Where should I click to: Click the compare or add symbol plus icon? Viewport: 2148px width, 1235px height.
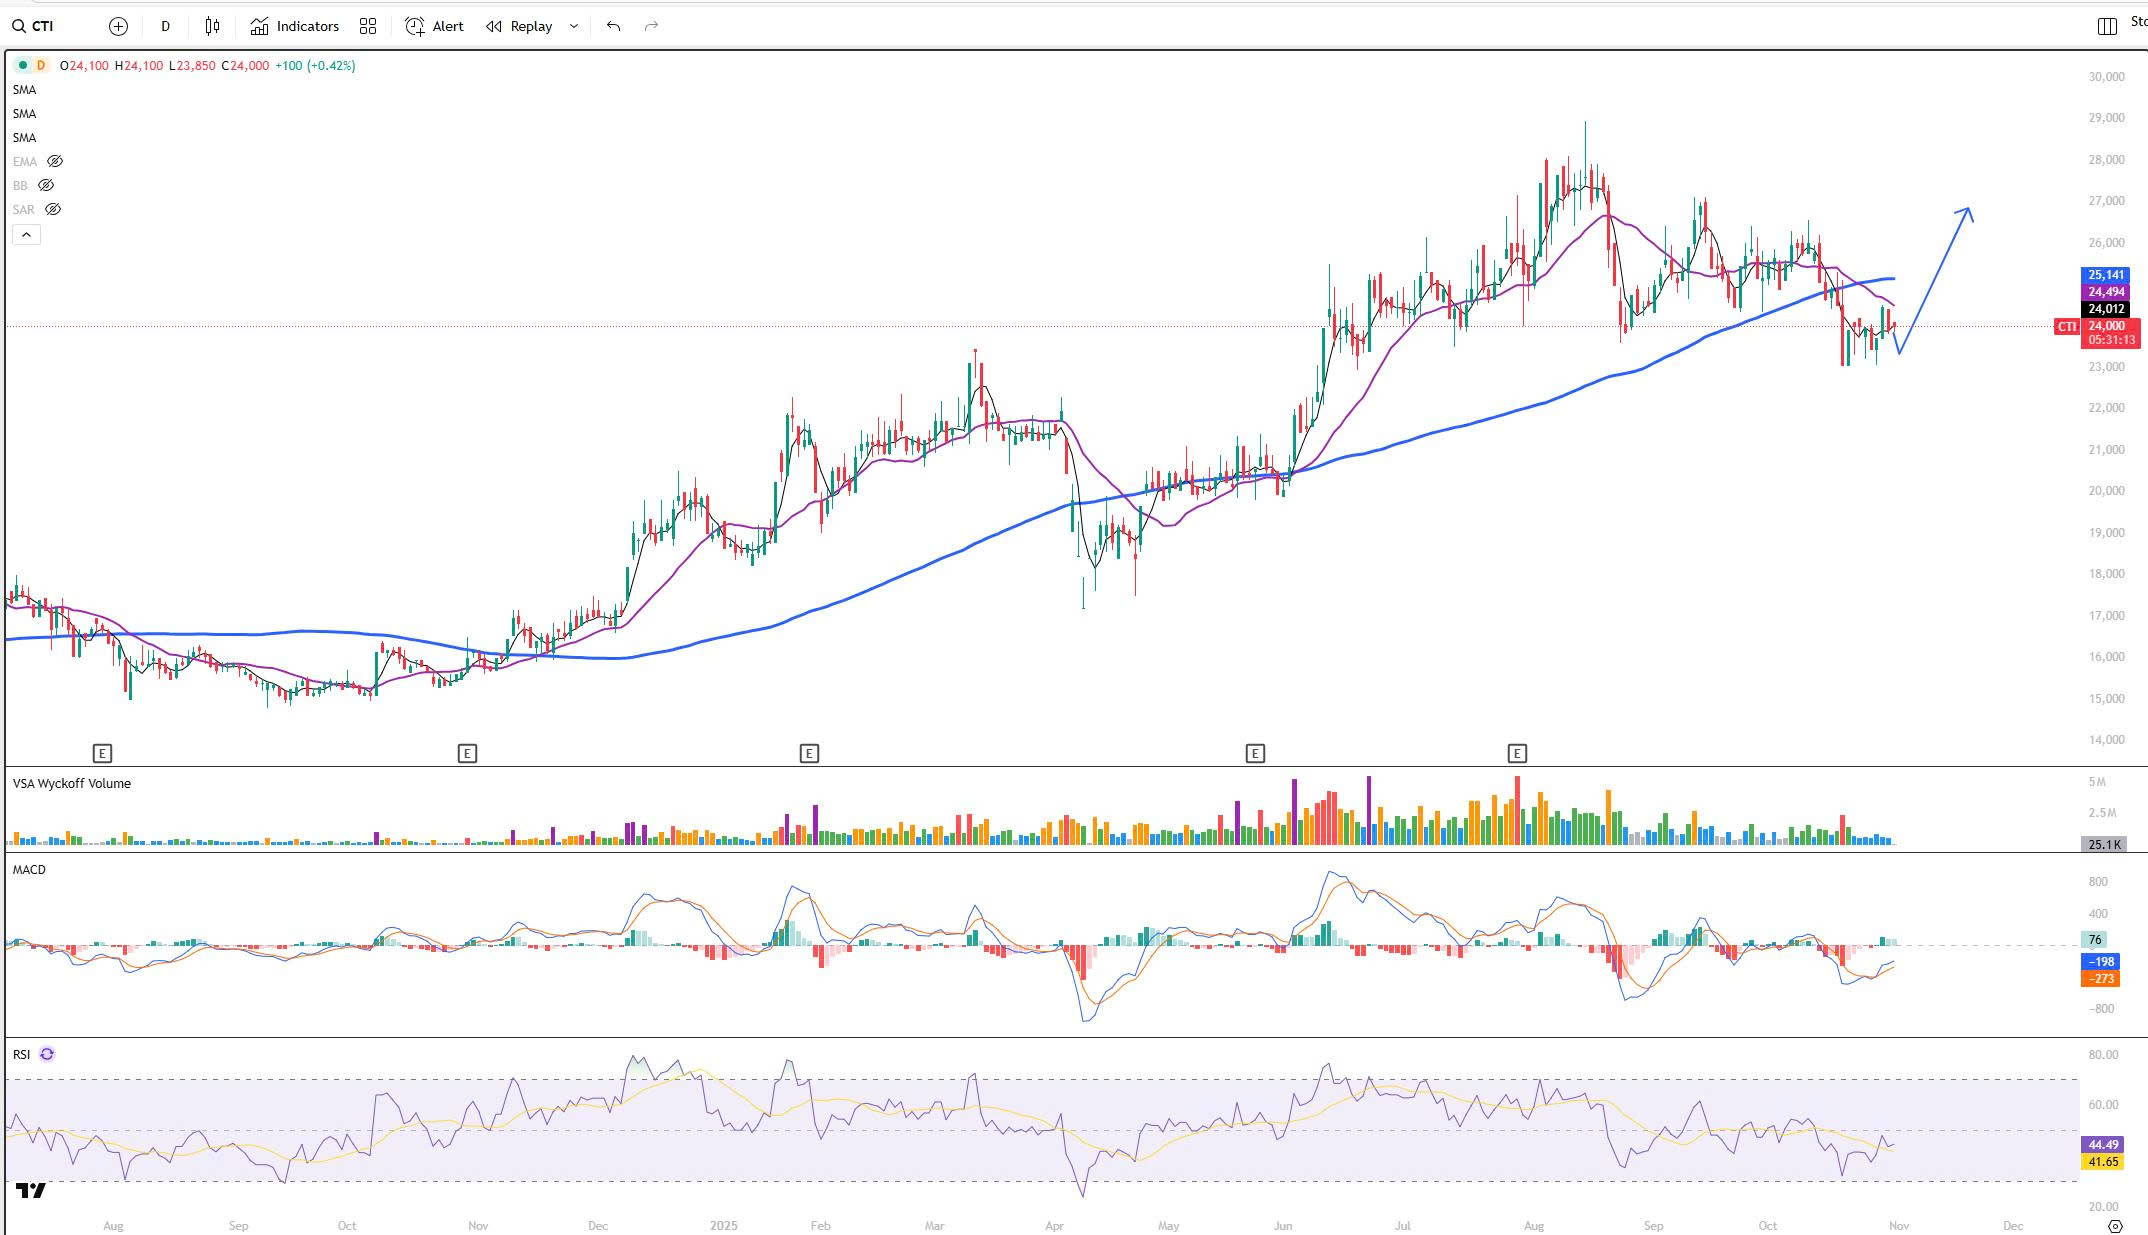point(118,27)
